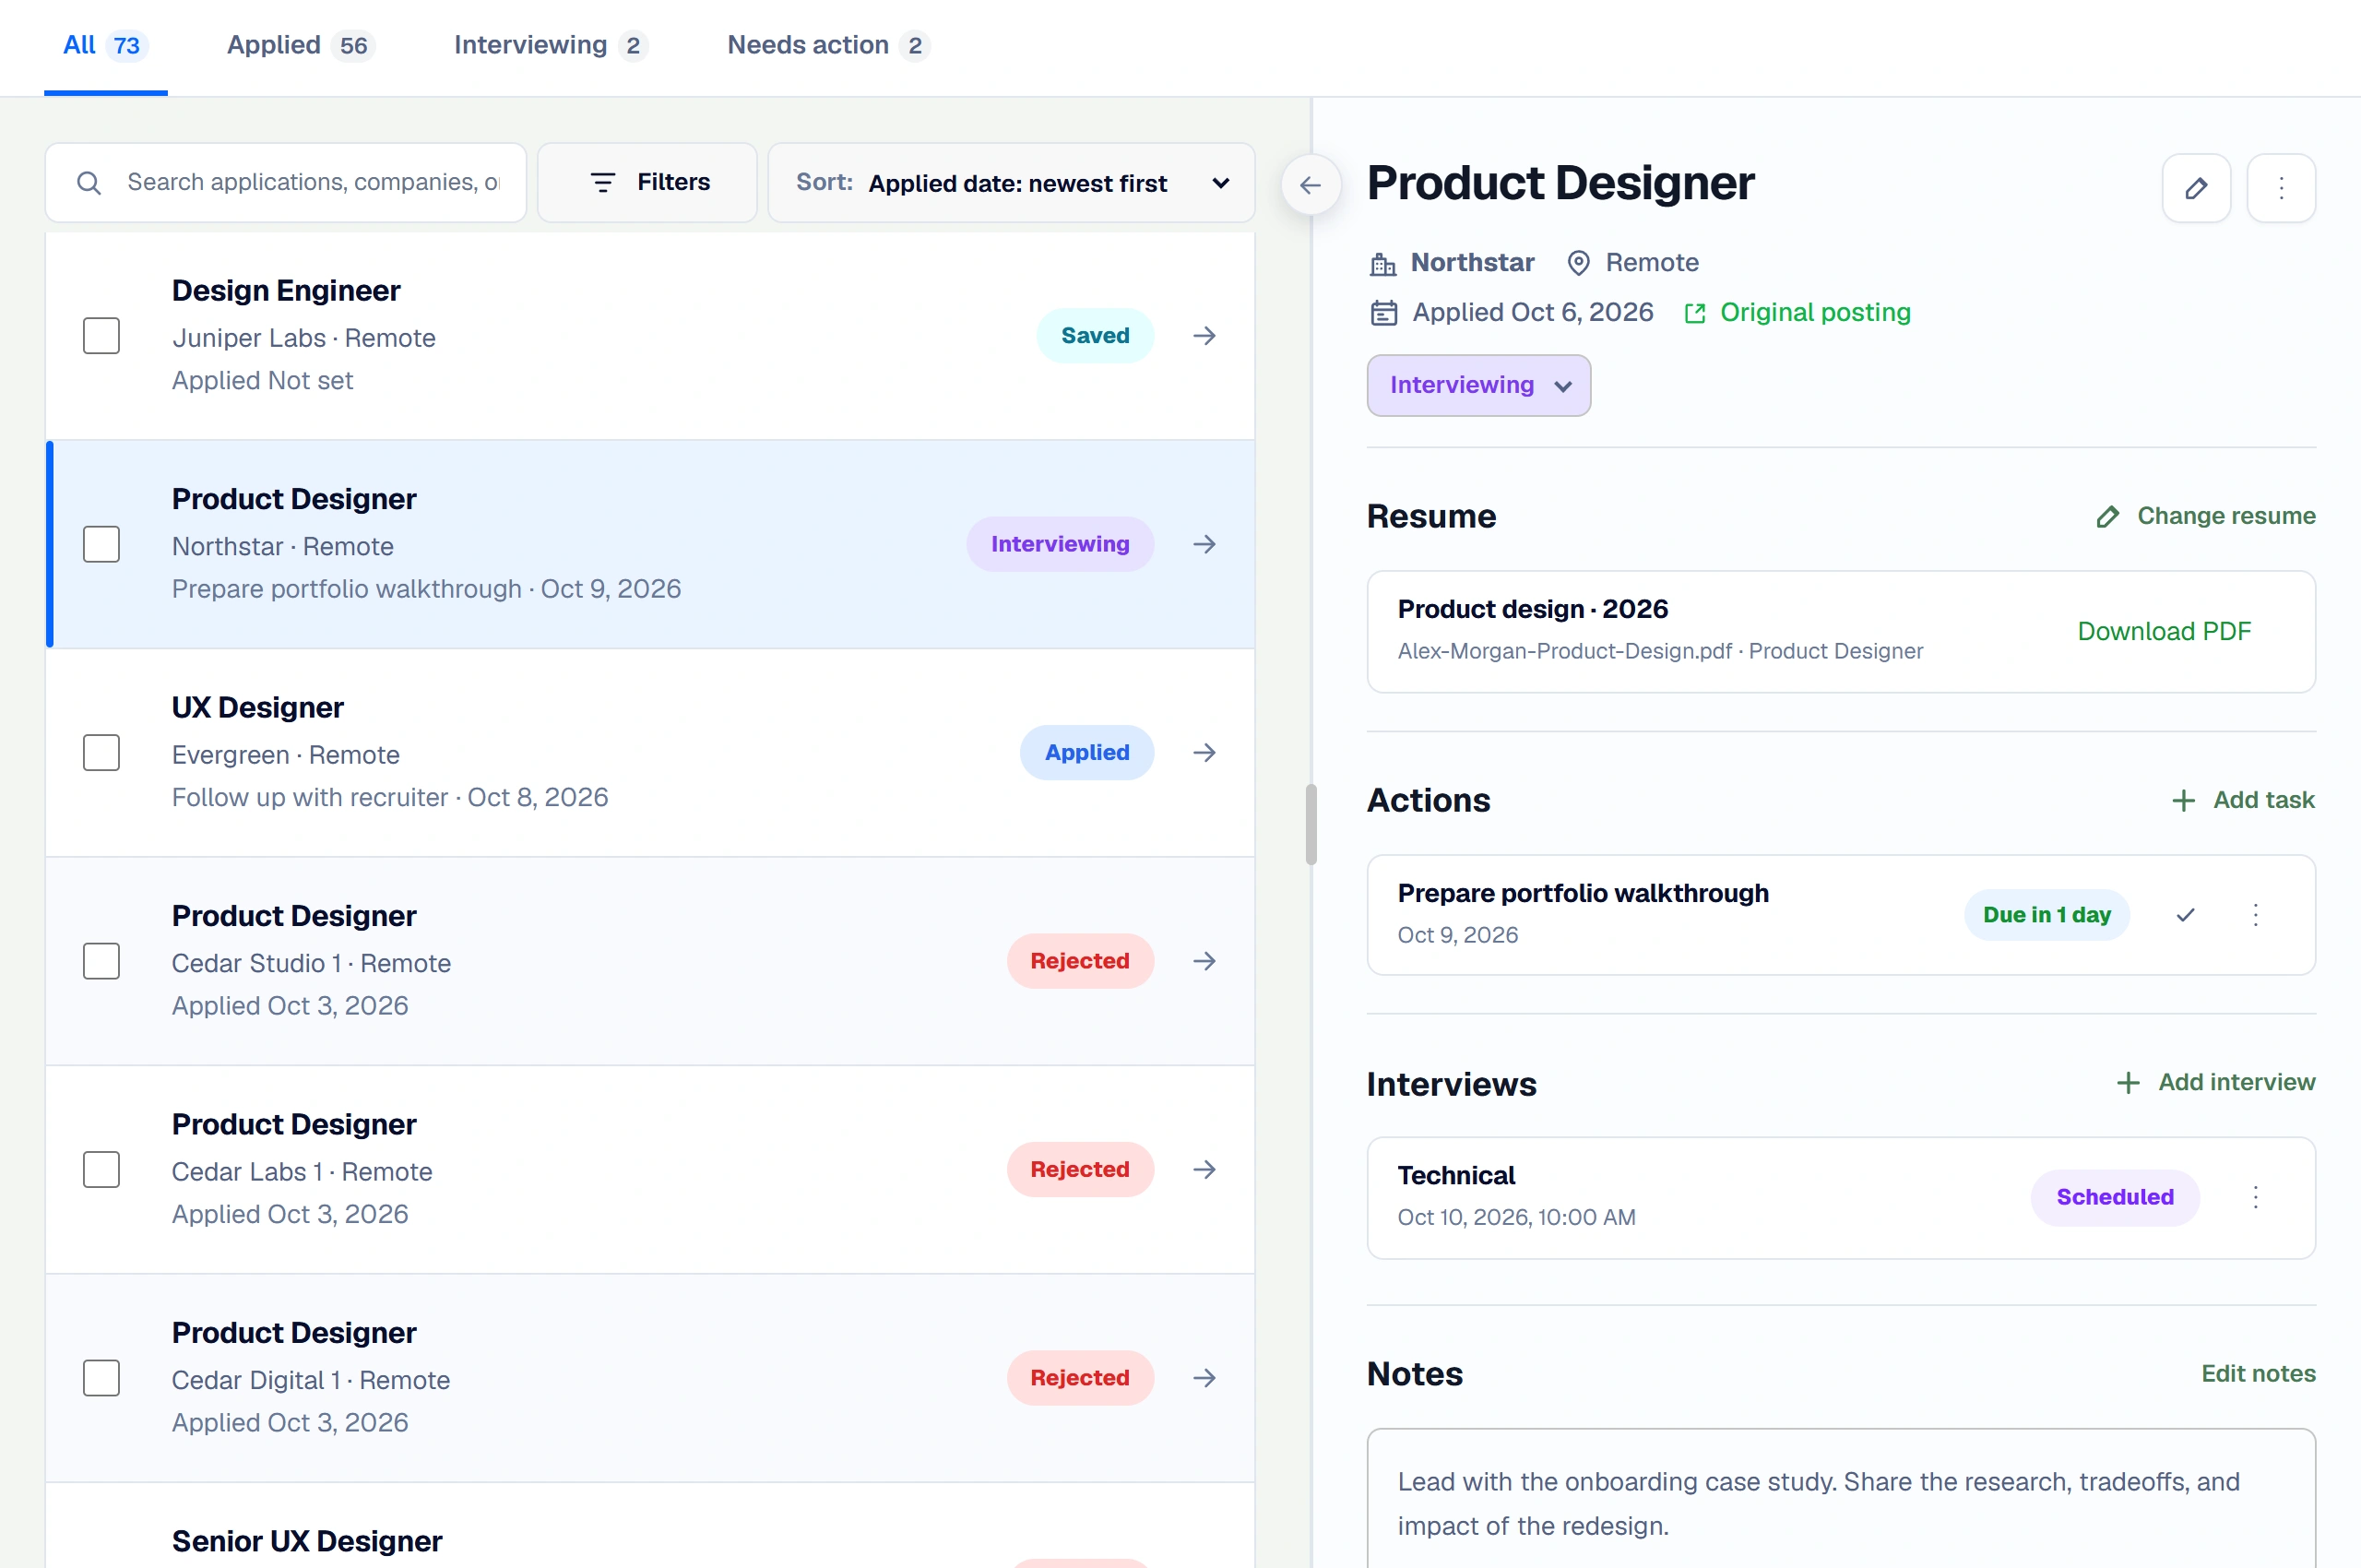Click the Applied badge on UX Designer

1087,753
